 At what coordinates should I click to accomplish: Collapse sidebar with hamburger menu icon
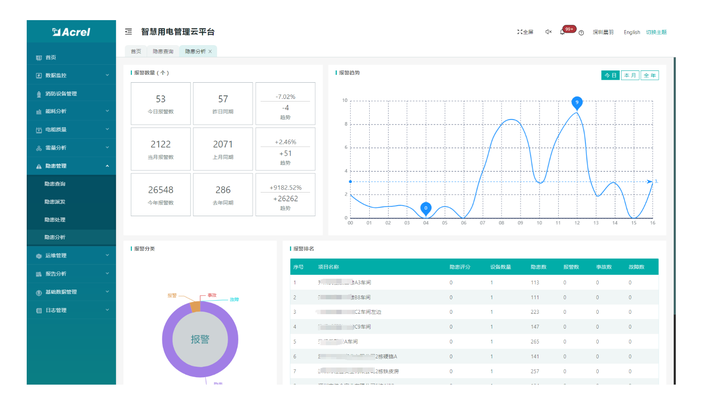(129, 32)
